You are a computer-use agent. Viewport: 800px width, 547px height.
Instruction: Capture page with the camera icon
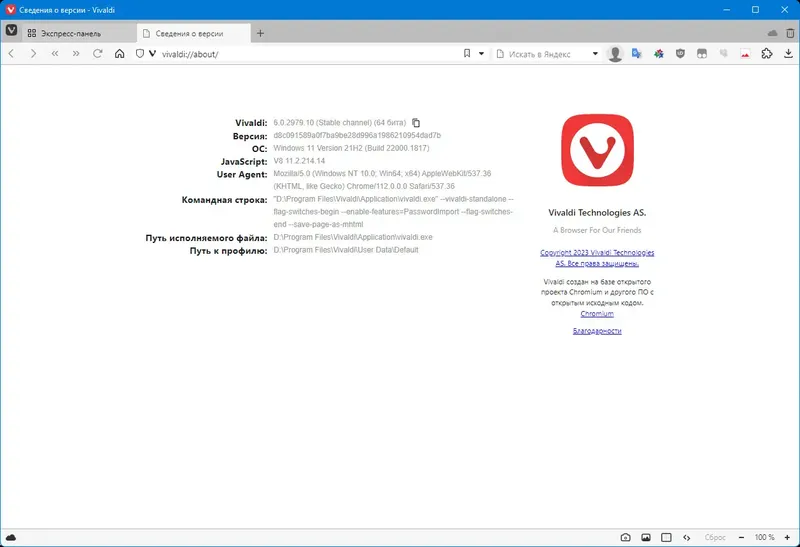[x=626, y=537]
